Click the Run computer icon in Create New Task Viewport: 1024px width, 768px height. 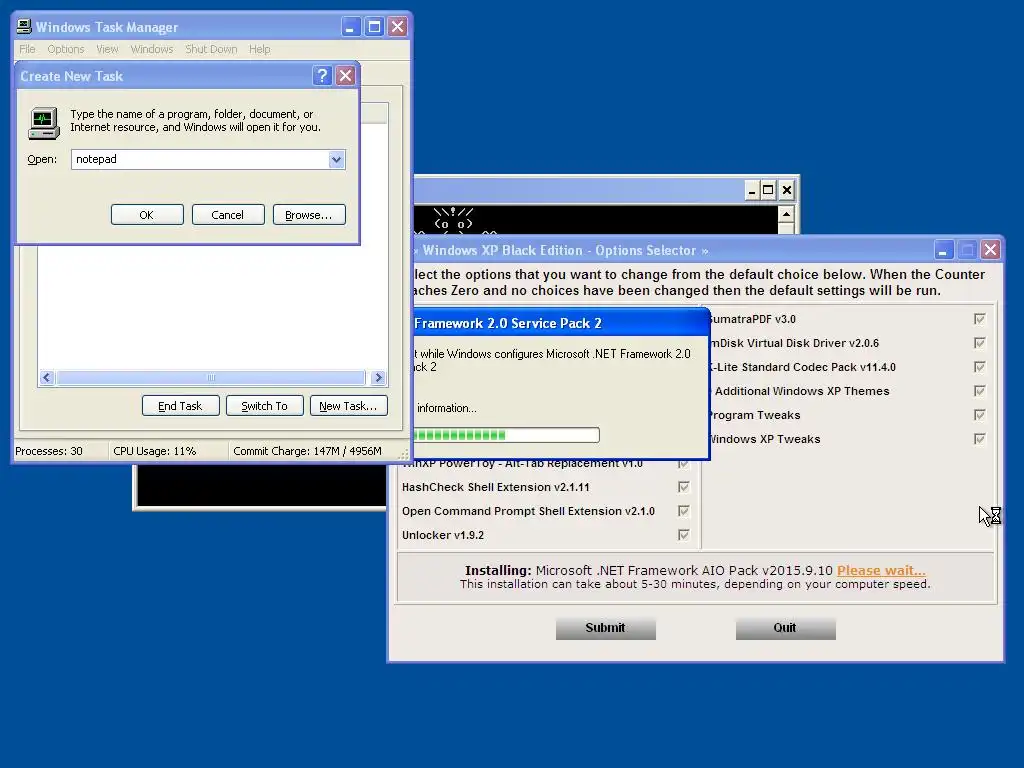pyautogui.click(x=44, y=123)
